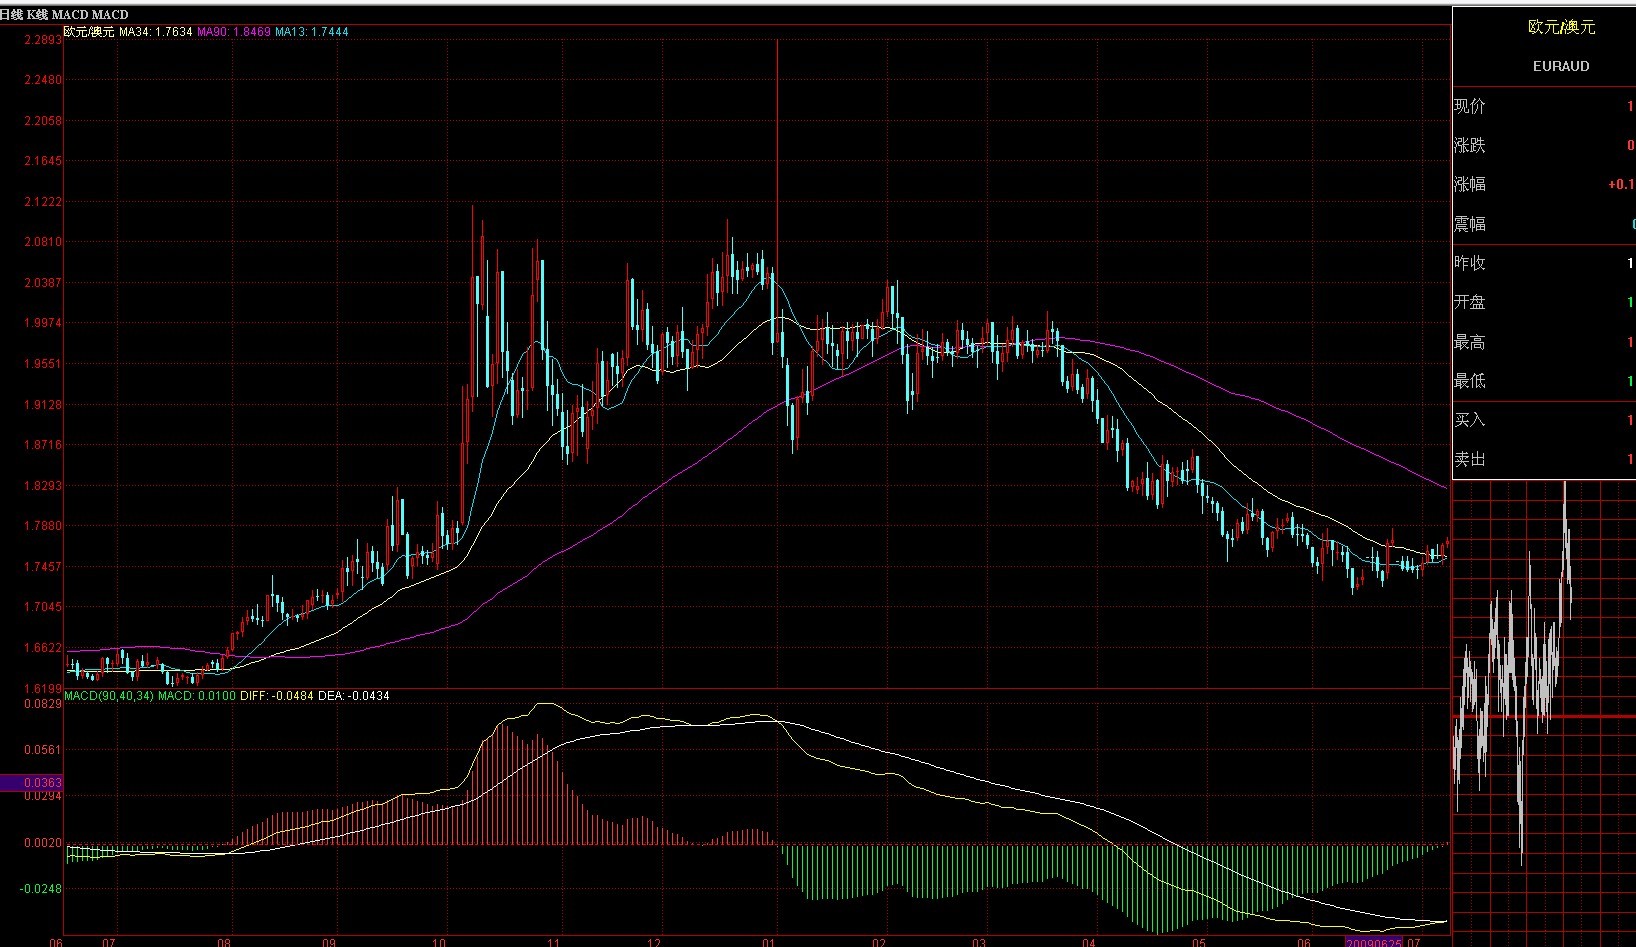This screenshot has height=947, width=1636.
Task: Click the 最低 row in the quote panel
Action: [1544, 381]
